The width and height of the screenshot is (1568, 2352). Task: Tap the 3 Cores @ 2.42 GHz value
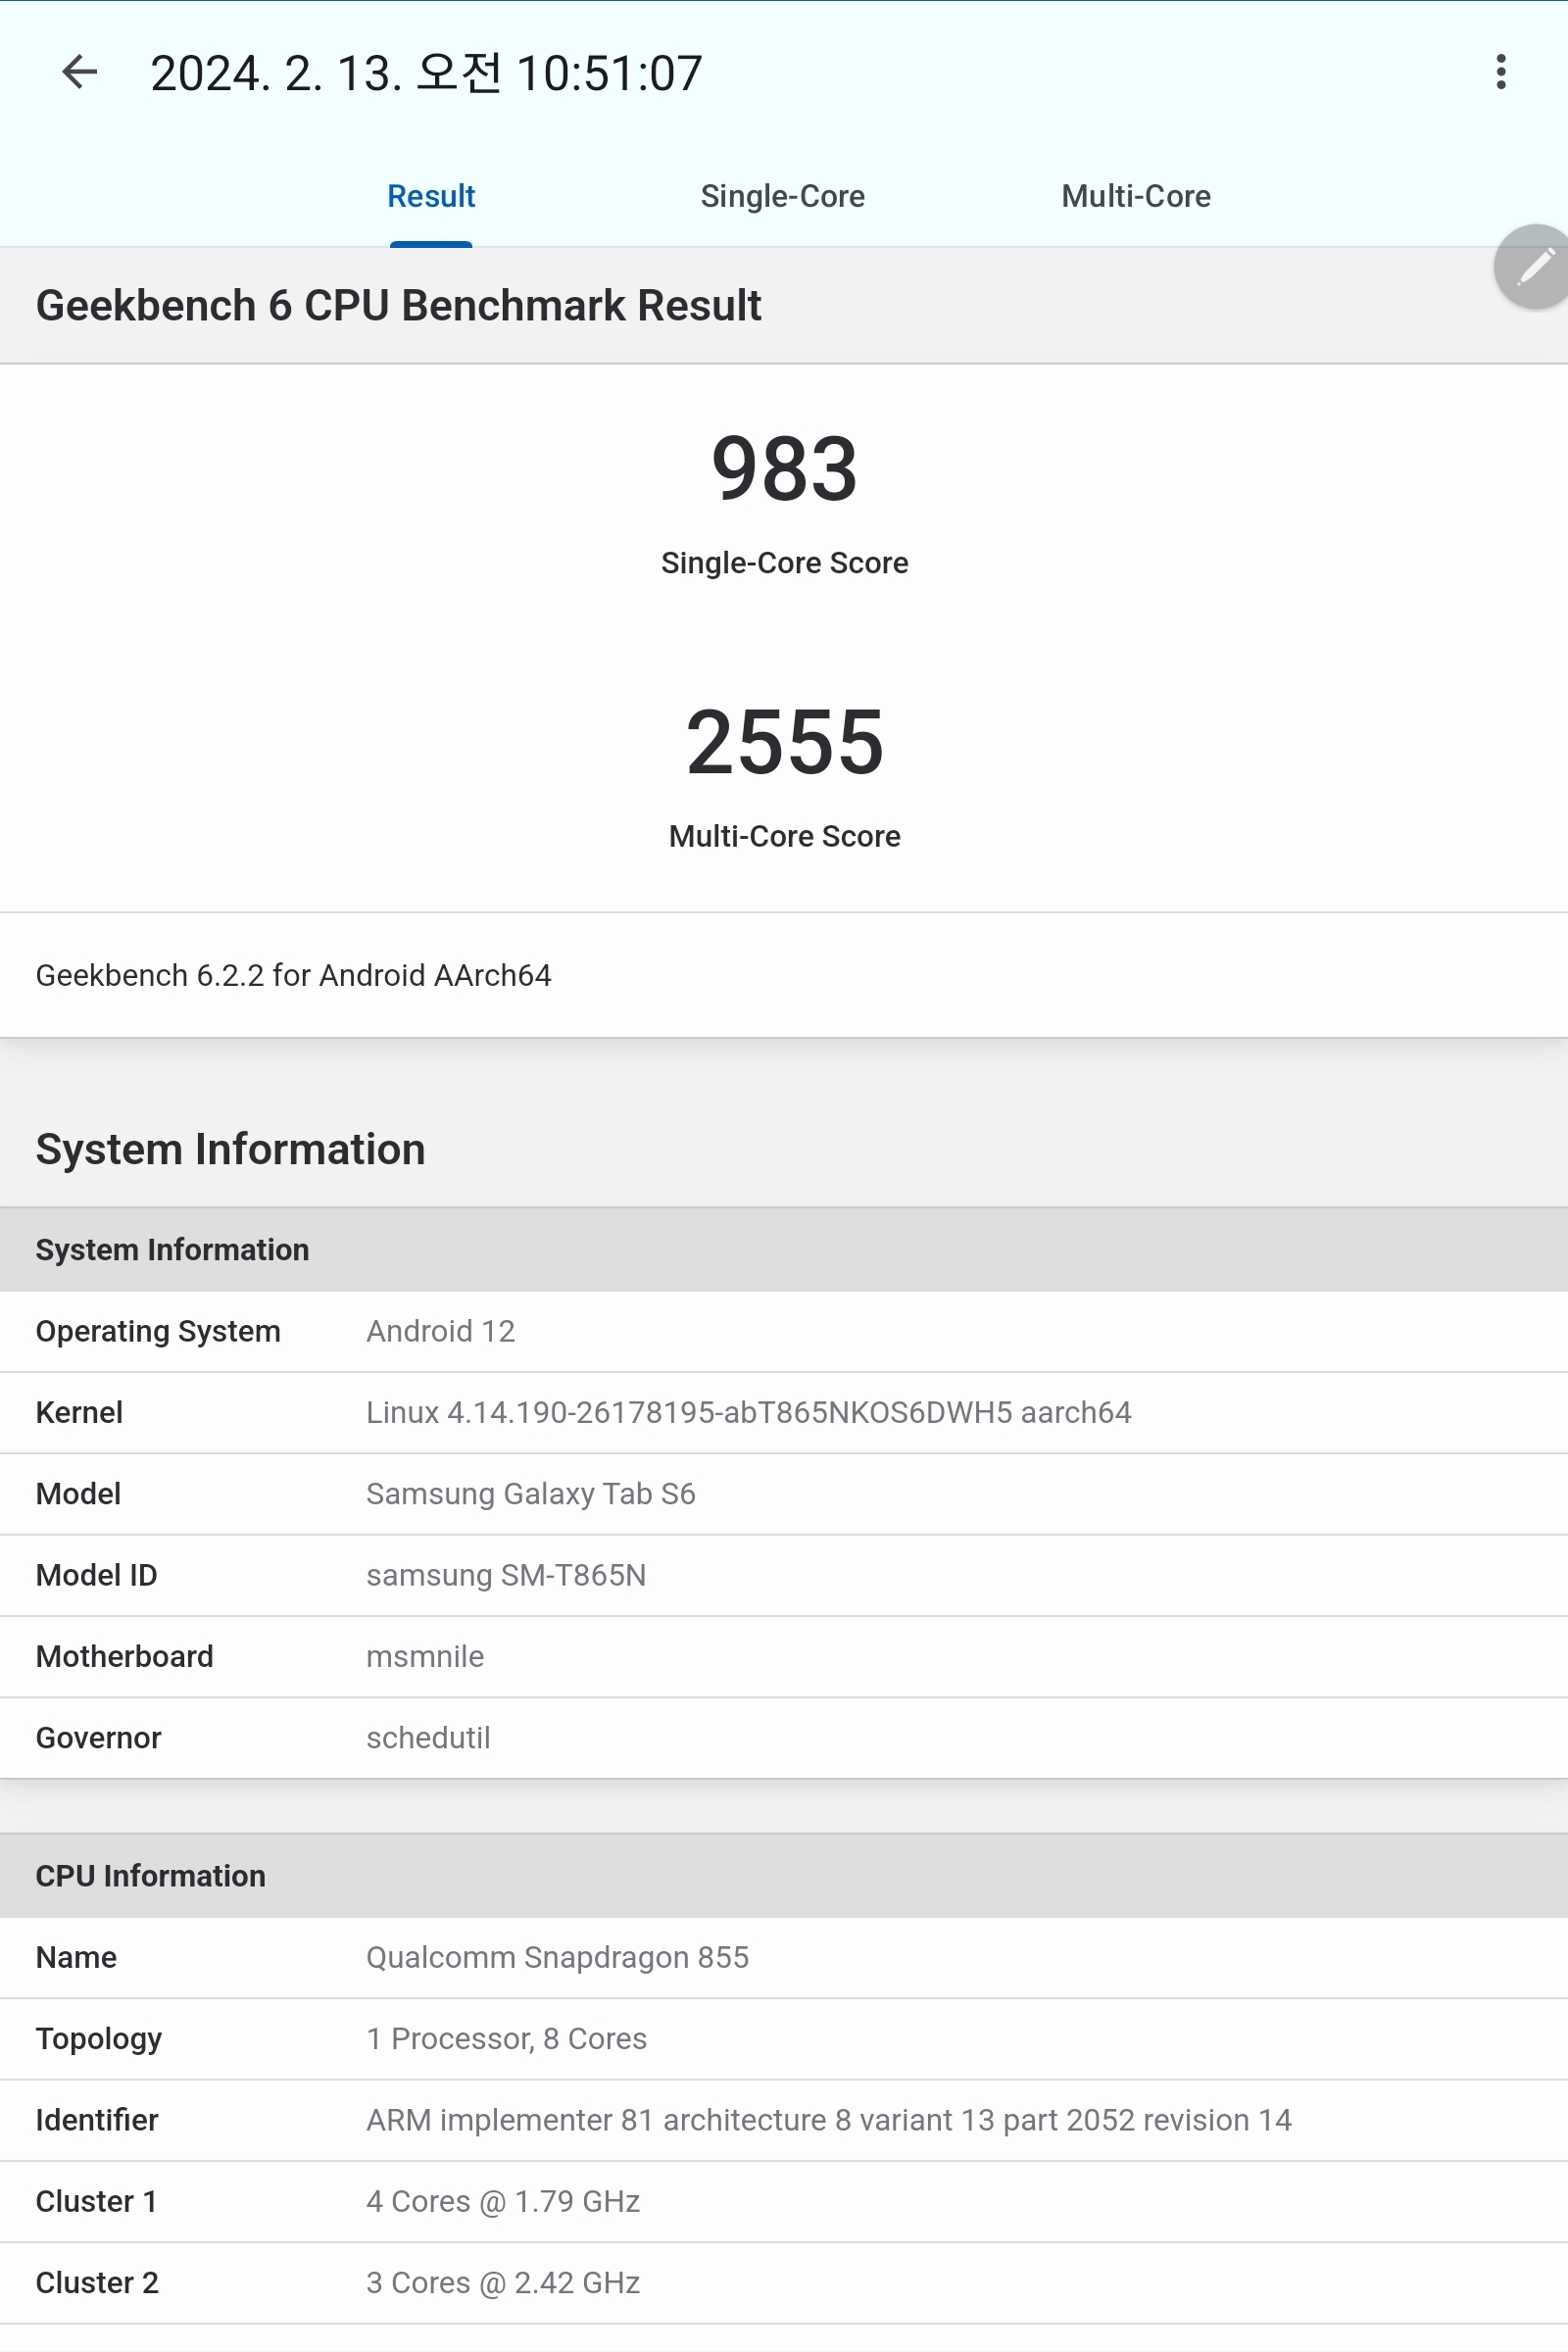click(x=502, y=2282)
